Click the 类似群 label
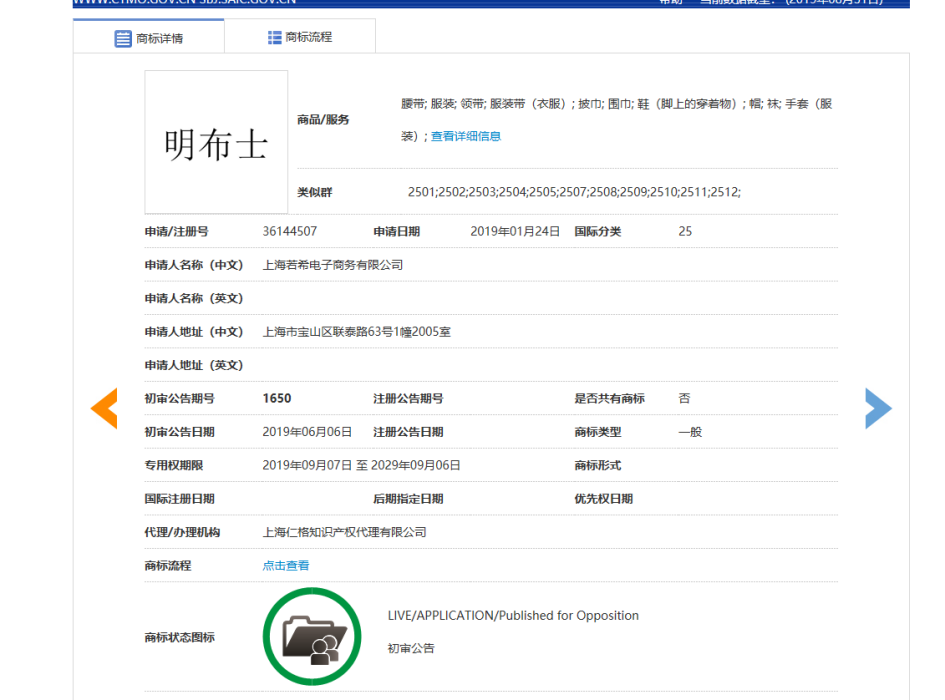Image resolution: width=945 pixels, height=700 pixels. [315, 192]
